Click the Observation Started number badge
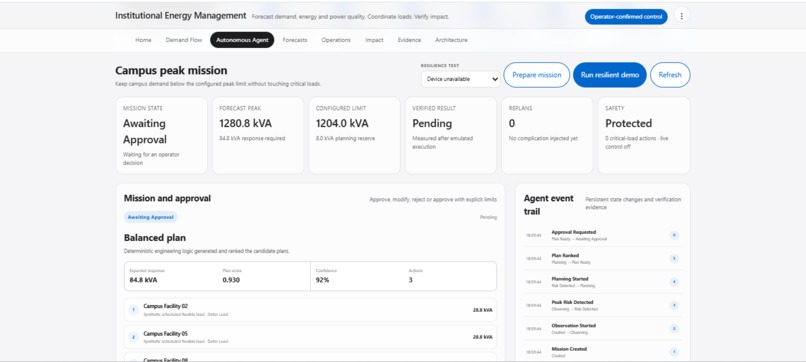 [674, 329]
